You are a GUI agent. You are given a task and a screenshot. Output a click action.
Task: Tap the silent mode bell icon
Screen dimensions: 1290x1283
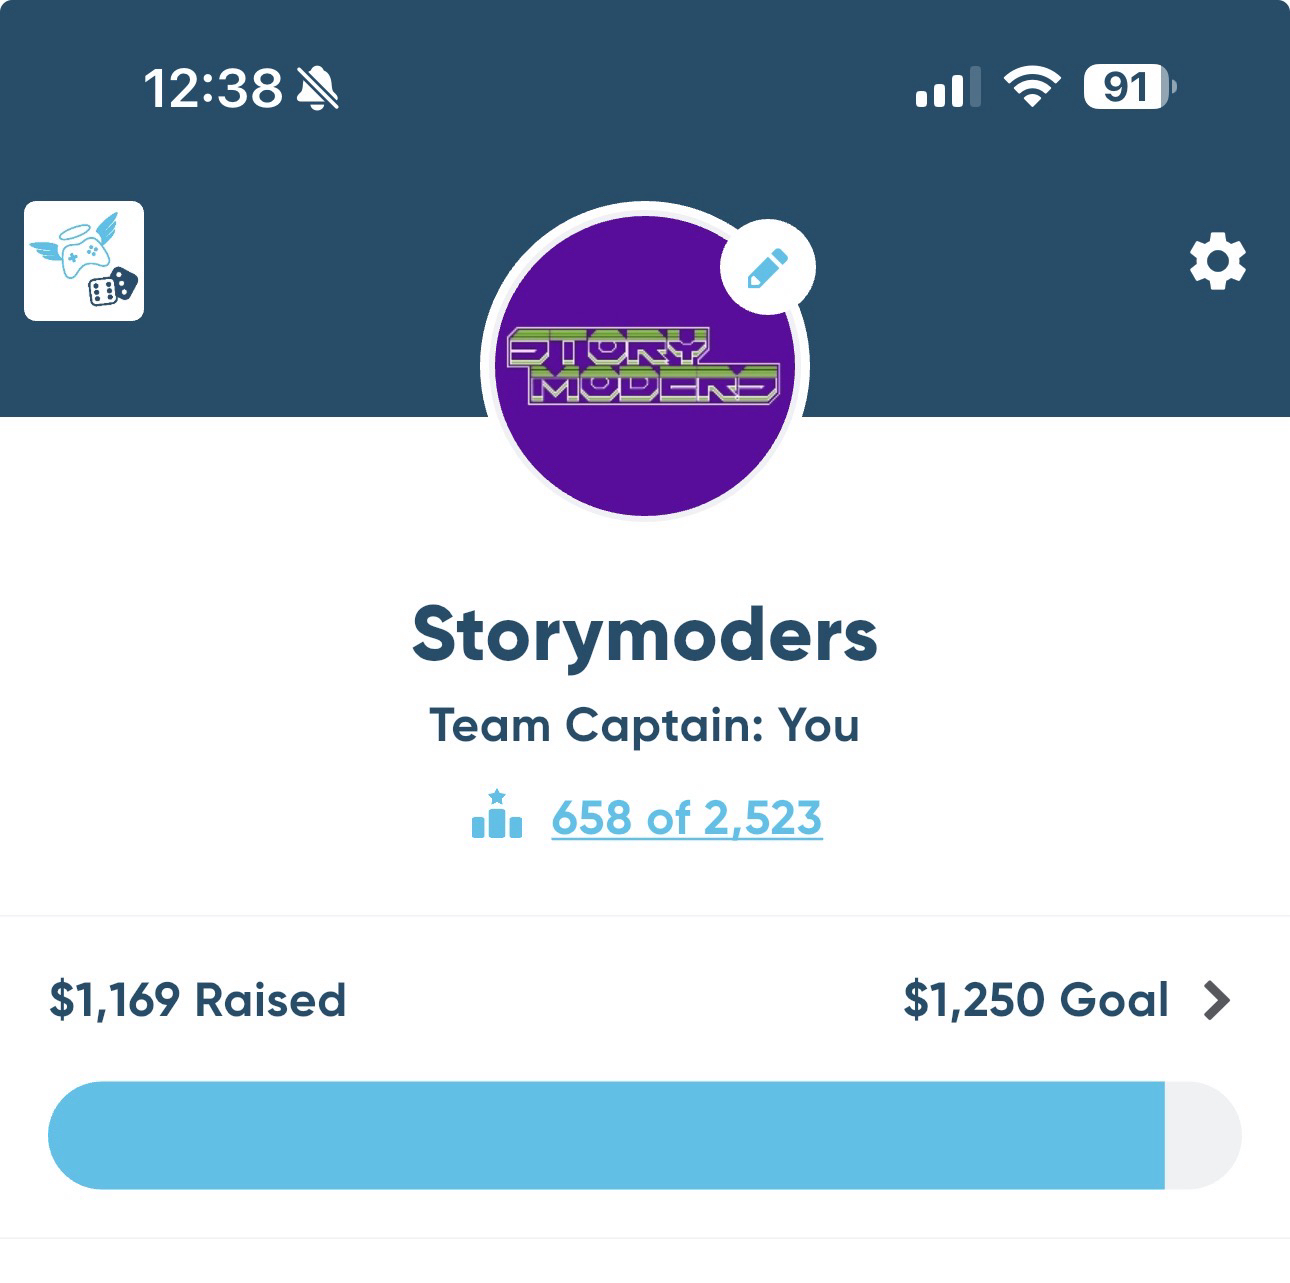[319, 88]
